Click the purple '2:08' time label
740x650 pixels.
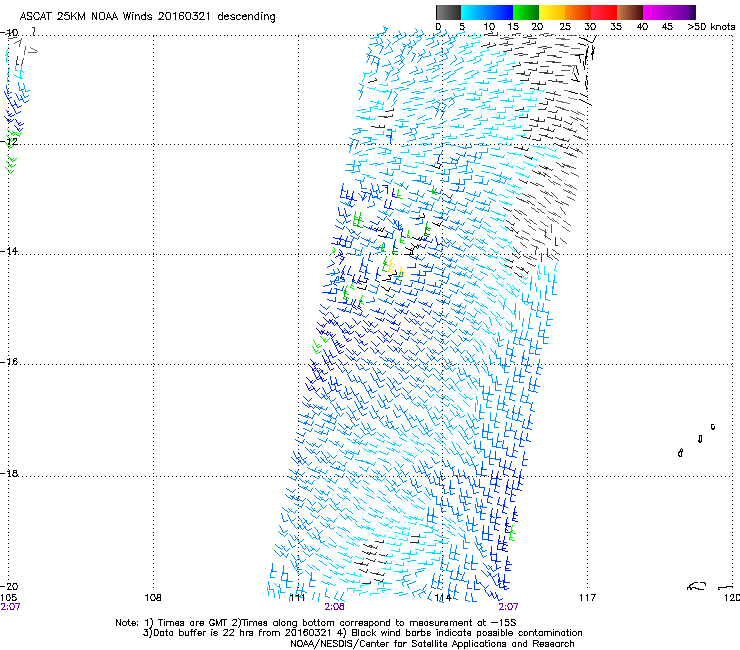[x=335, y=607]
